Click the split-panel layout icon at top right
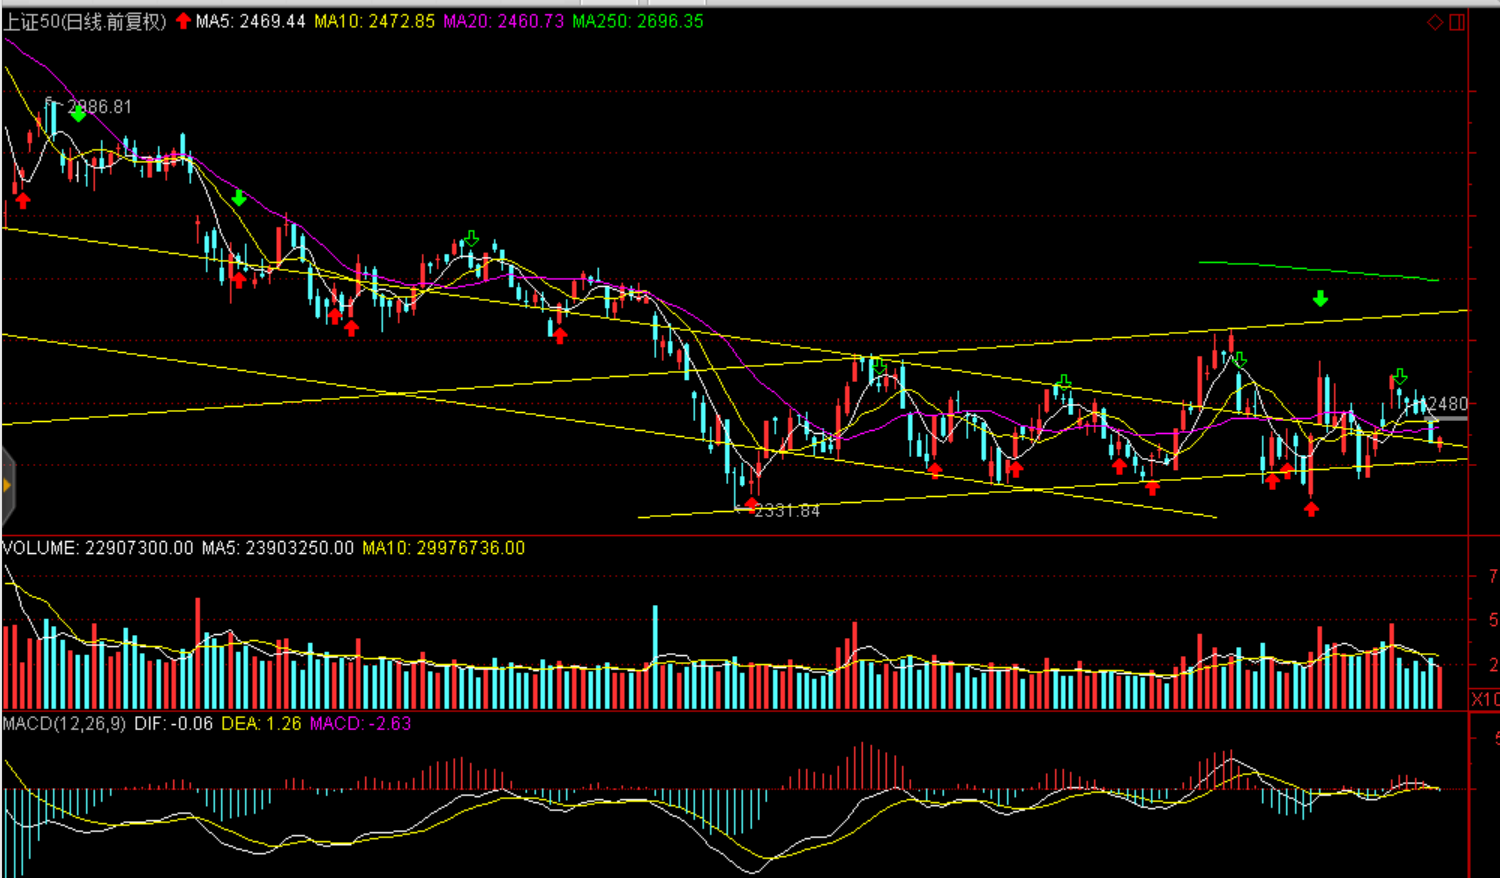 (1457, 22)
